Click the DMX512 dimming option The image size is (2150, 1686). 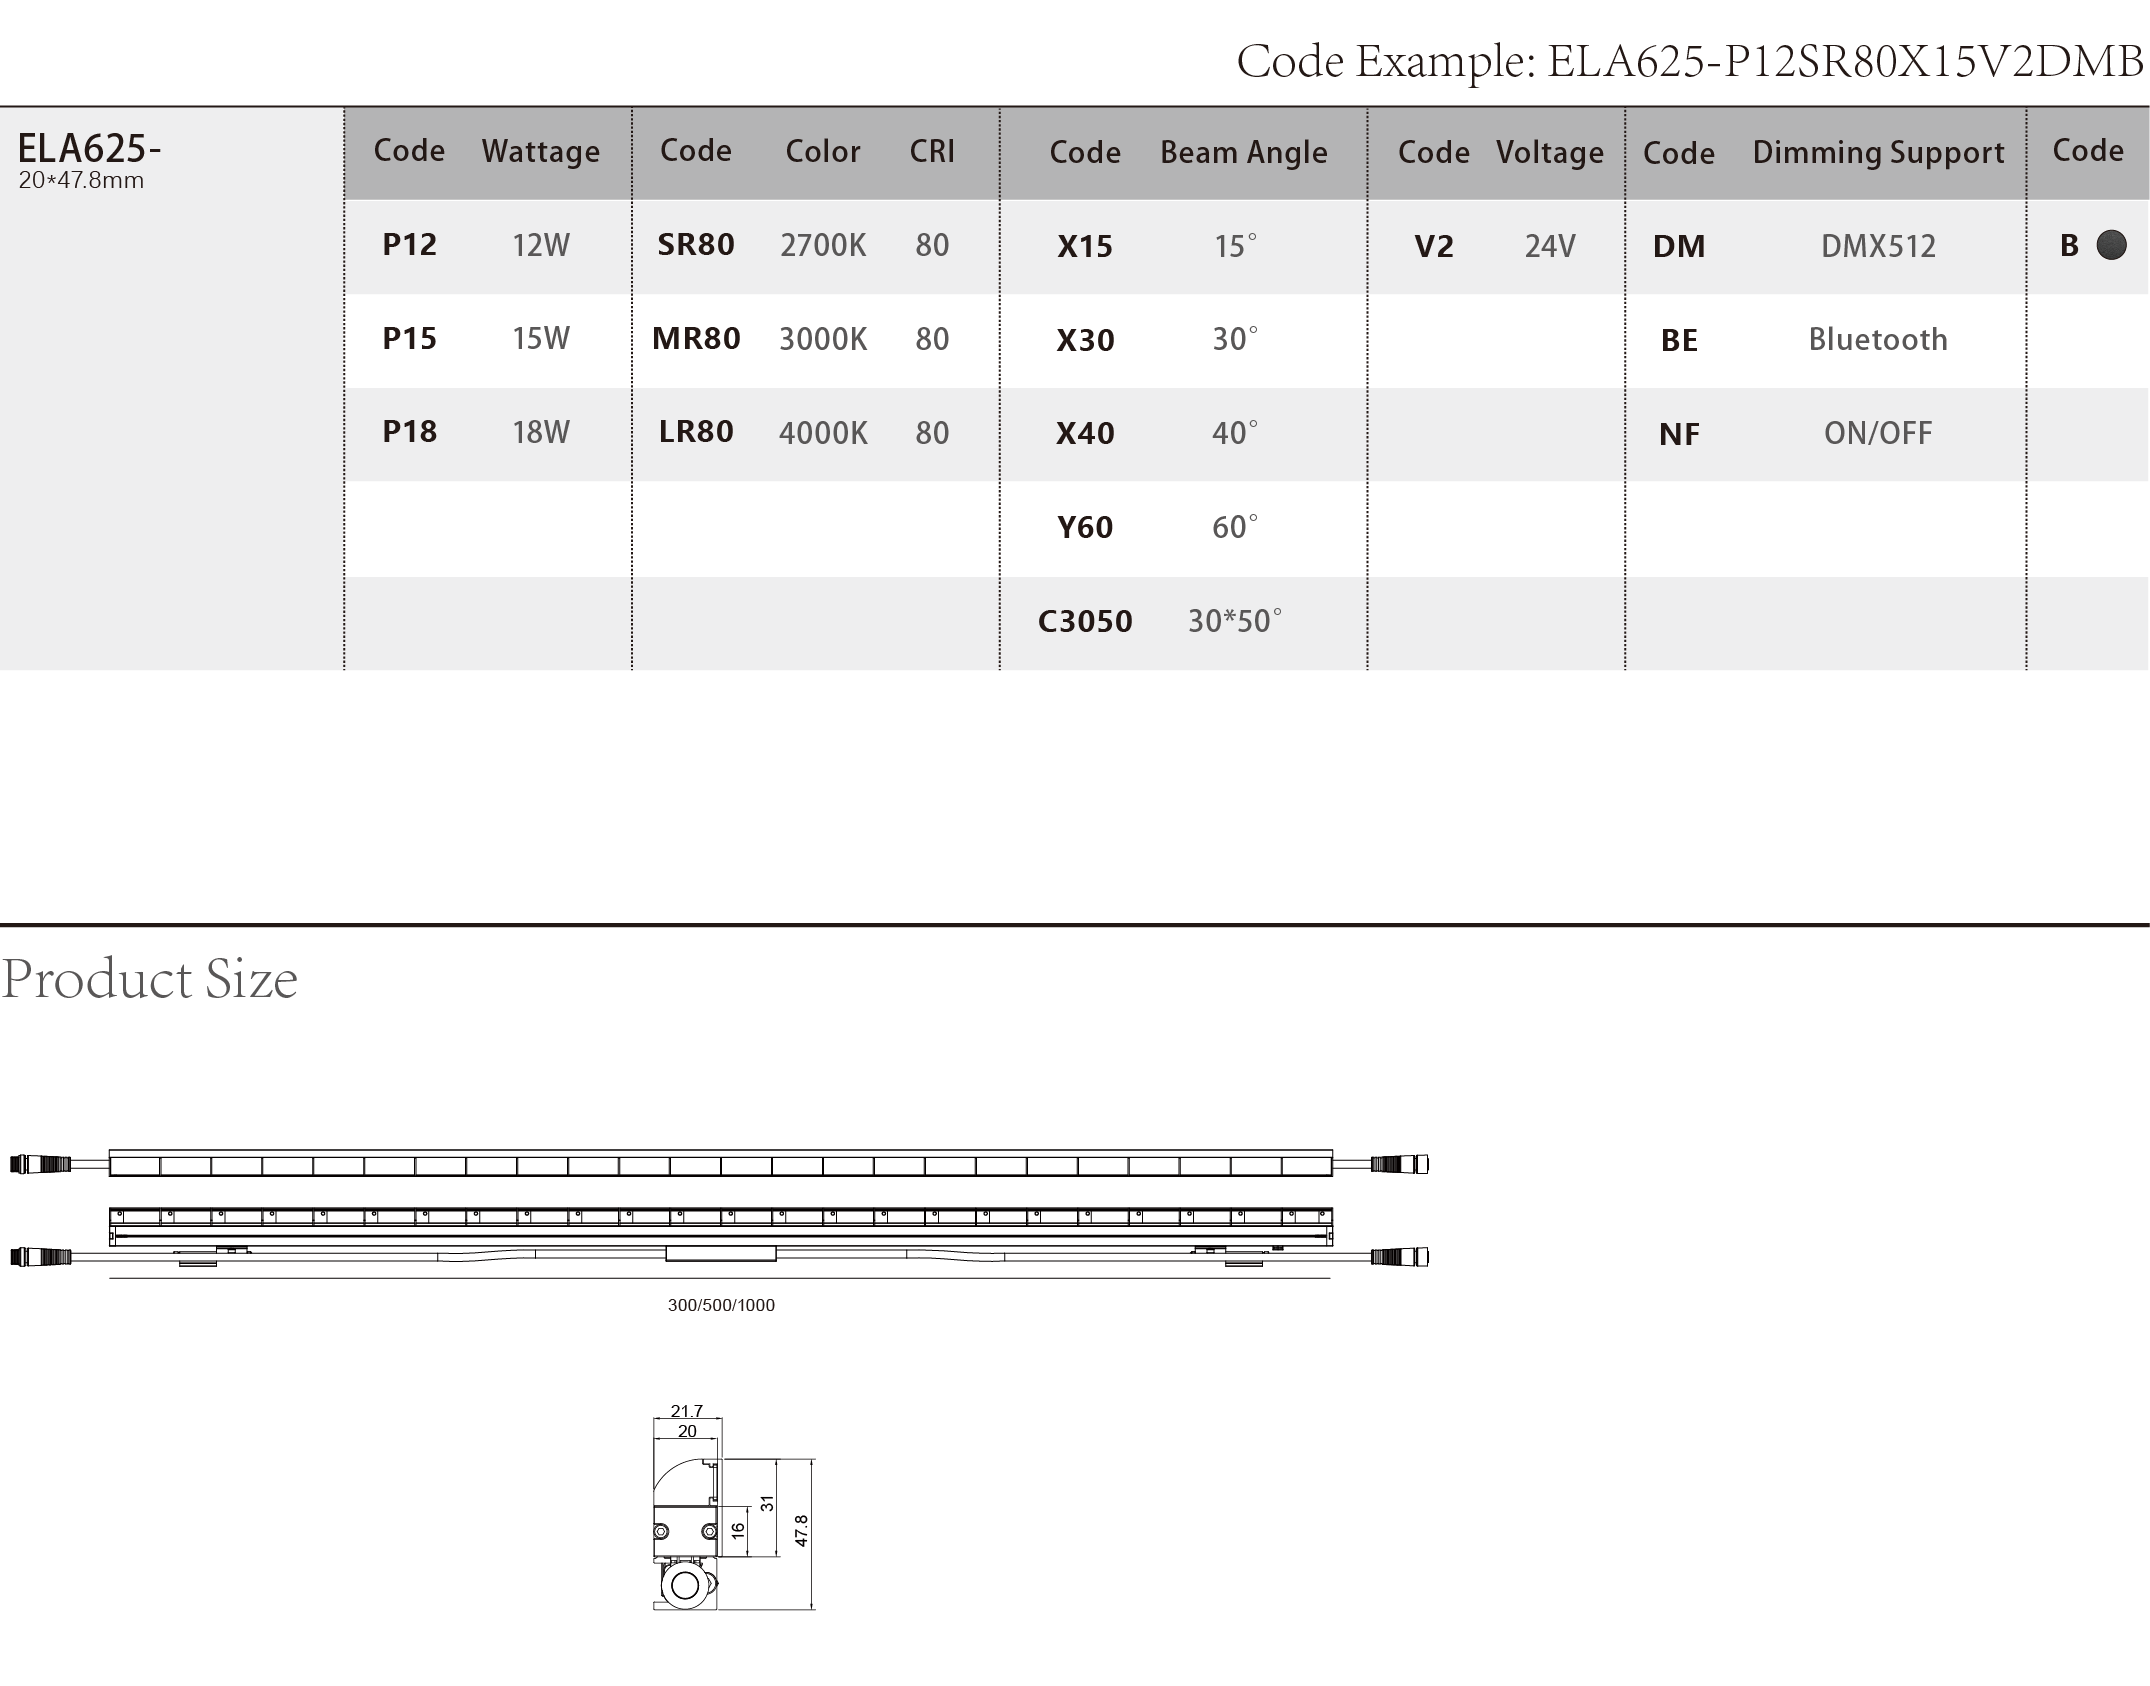point(1878,246)
